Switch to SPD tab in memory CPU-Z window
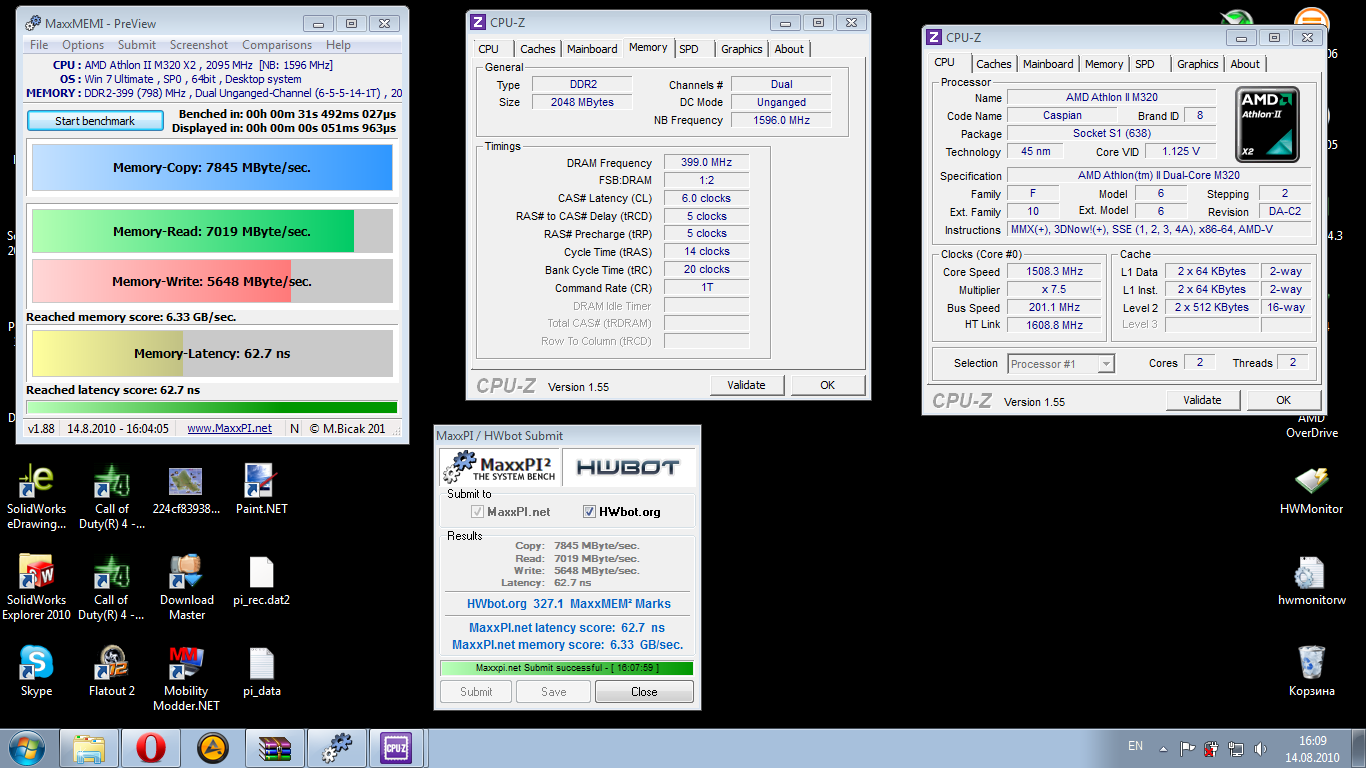1366x768 pixels. (x=689, y=49)
